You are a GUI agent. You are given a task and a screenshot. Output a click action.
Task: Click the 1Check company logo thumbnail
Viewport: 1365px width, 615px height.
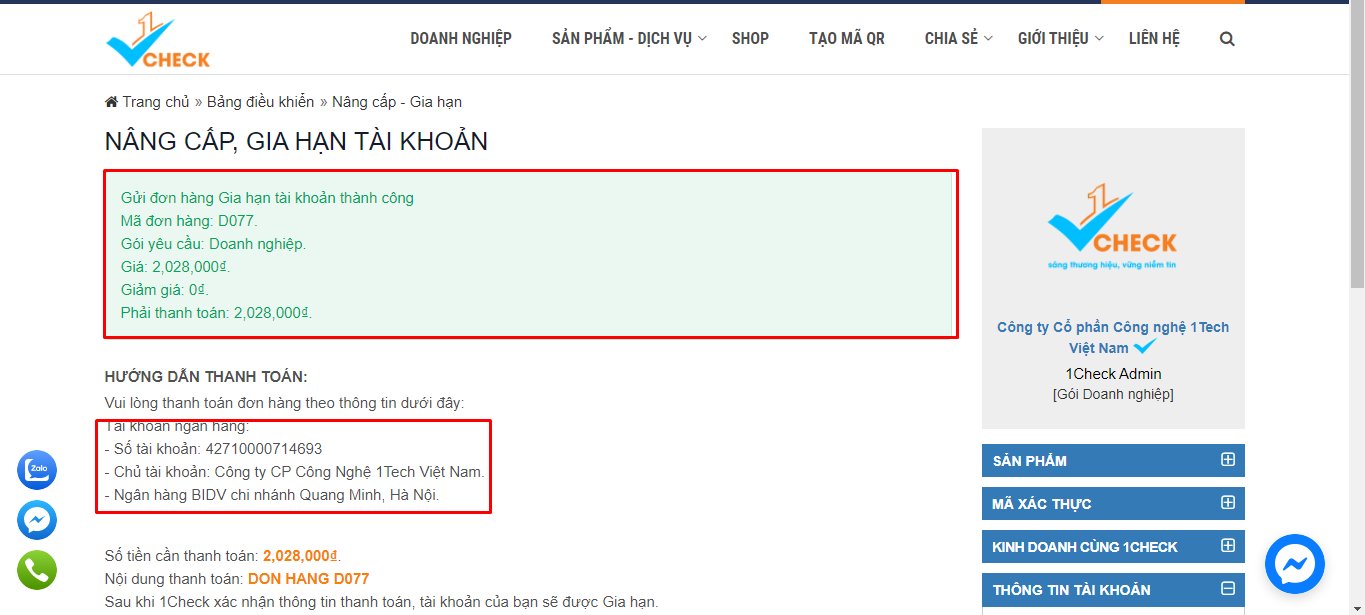coord(1113,227)
